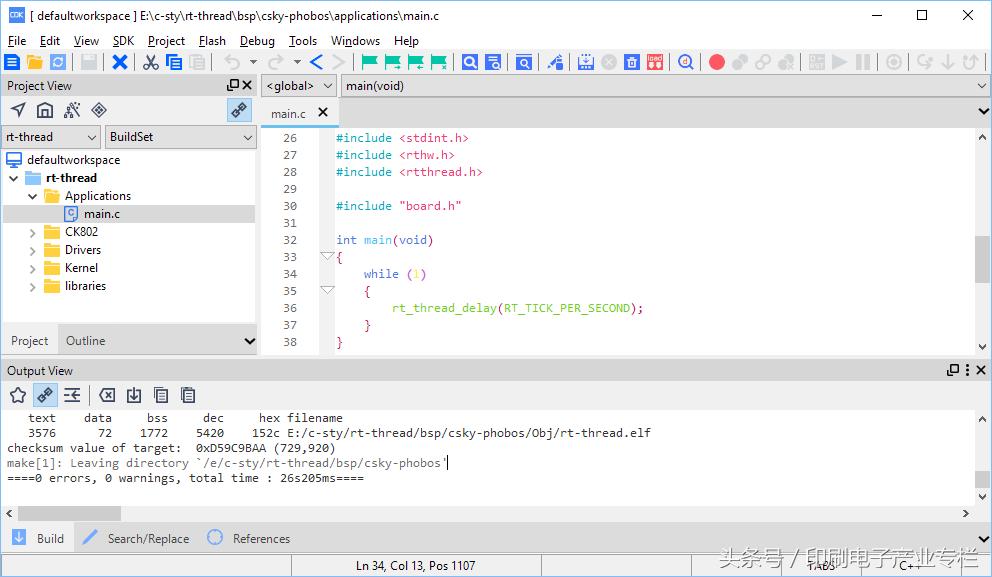
Task: Switch to the Outline tab
Action: point(85,341)
